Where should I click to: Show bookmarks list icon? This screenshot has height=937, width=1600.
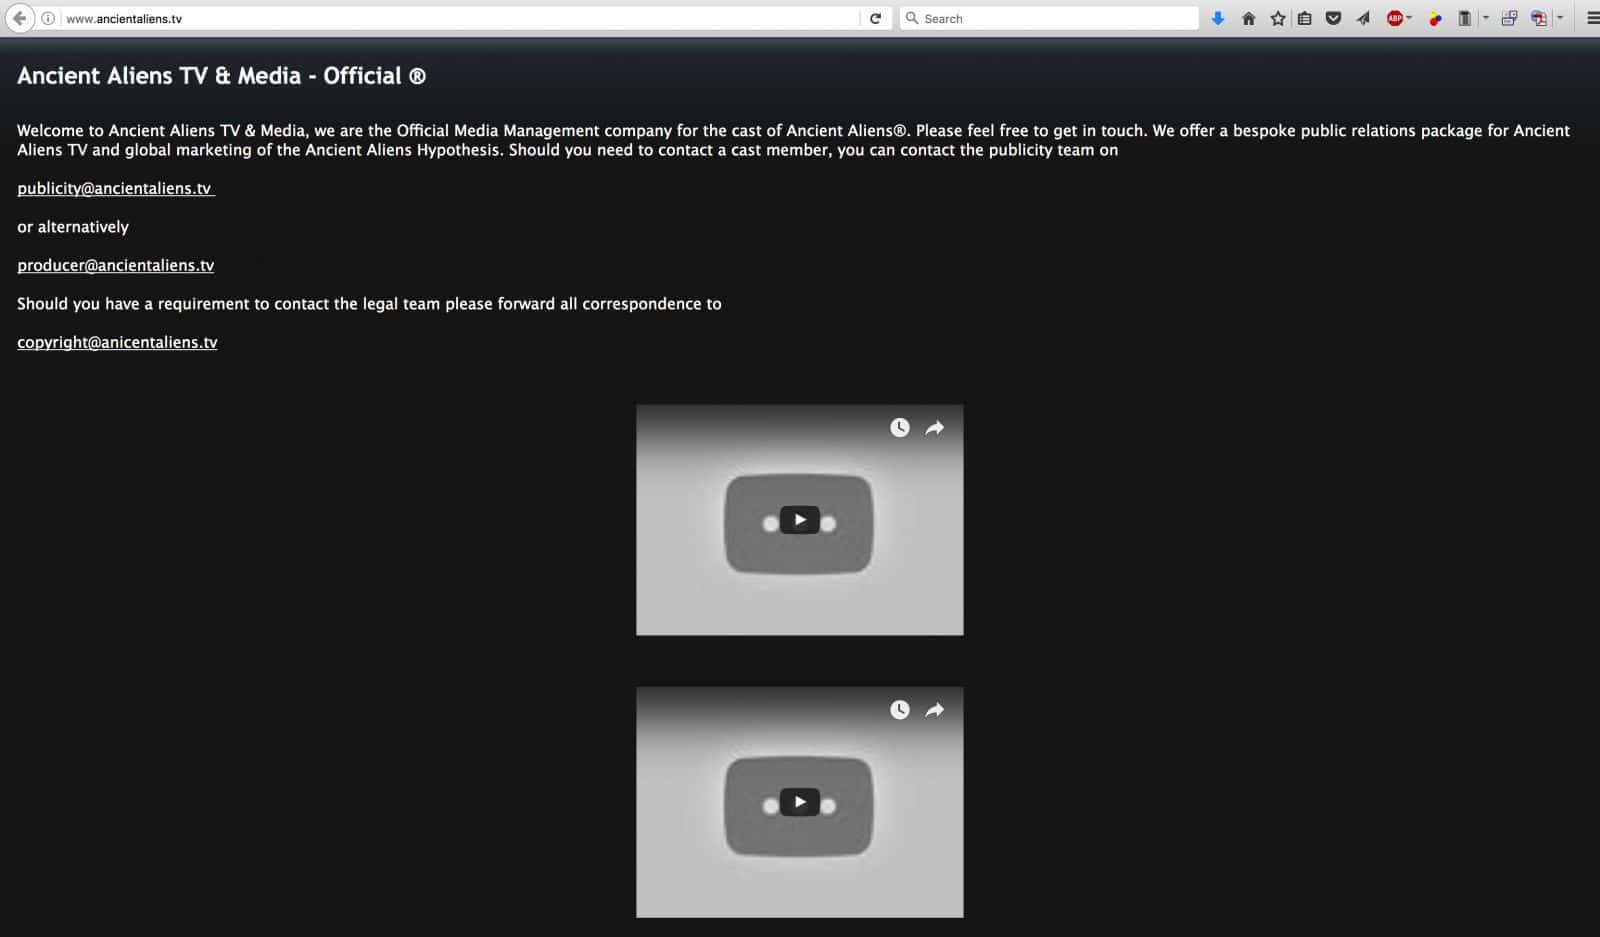click(1304, 18)
